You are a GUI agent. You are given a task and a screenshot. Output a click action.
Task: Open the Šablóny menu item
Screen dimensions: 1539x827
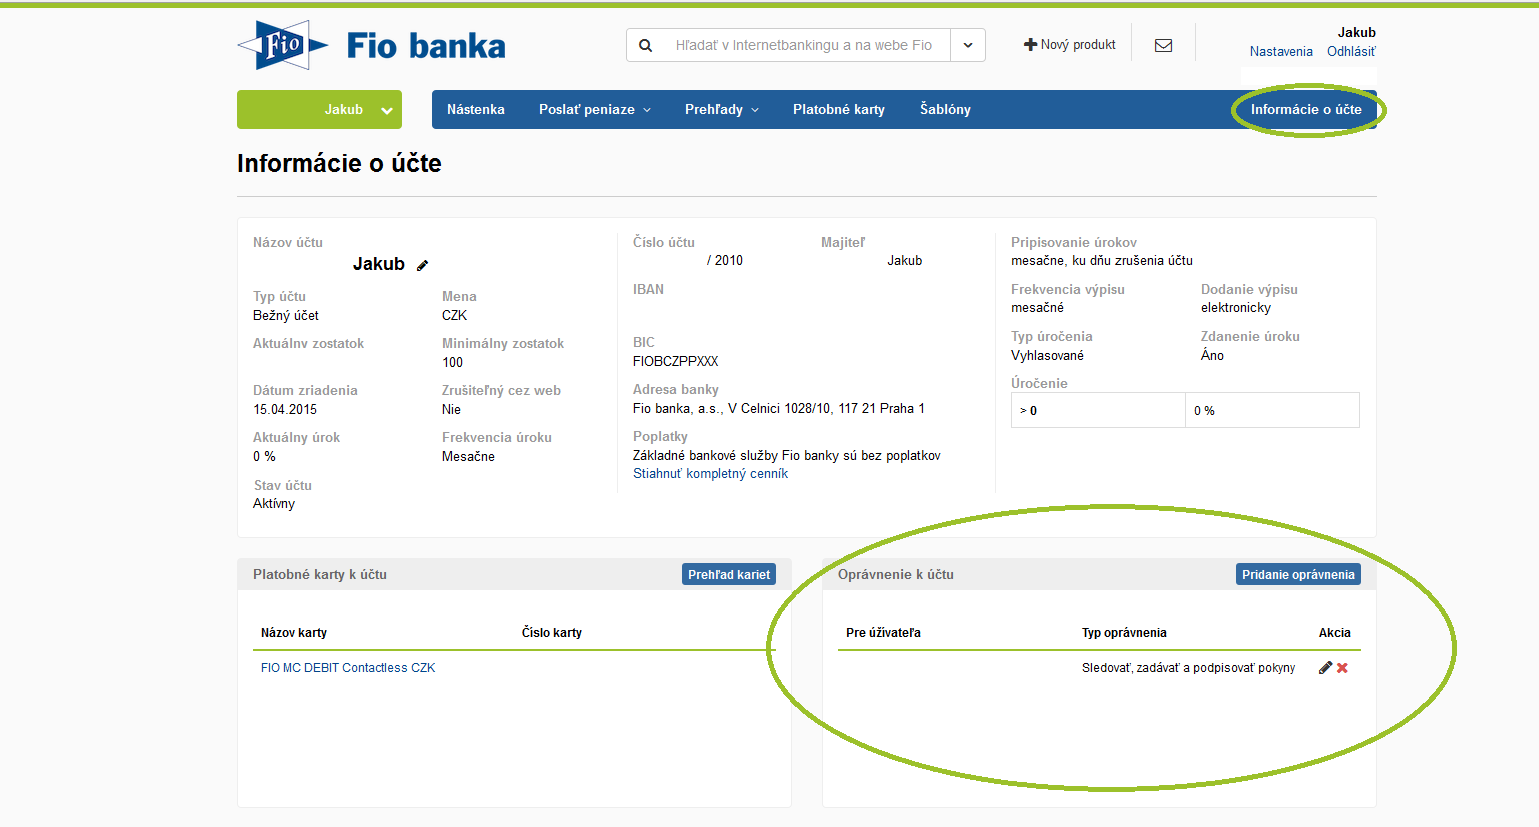[x=945, y=110]
